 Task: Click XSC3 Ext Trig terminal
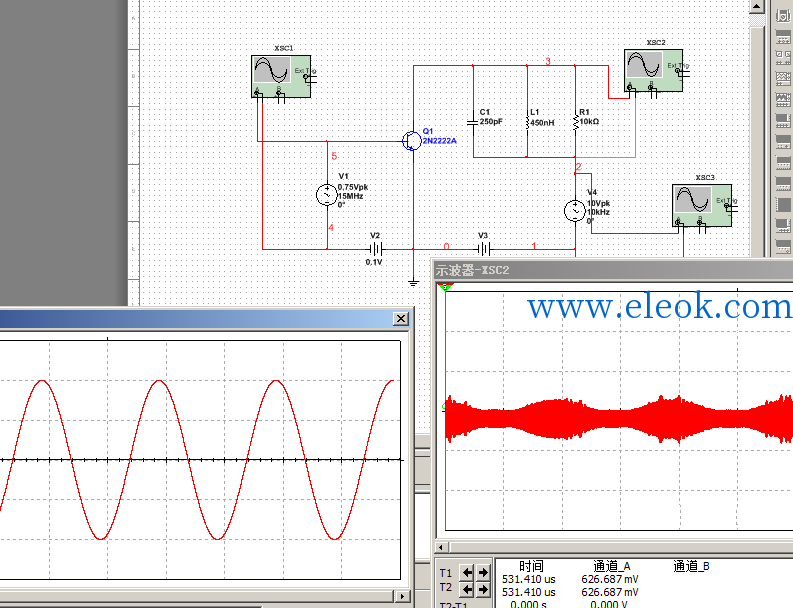(727, 204)
